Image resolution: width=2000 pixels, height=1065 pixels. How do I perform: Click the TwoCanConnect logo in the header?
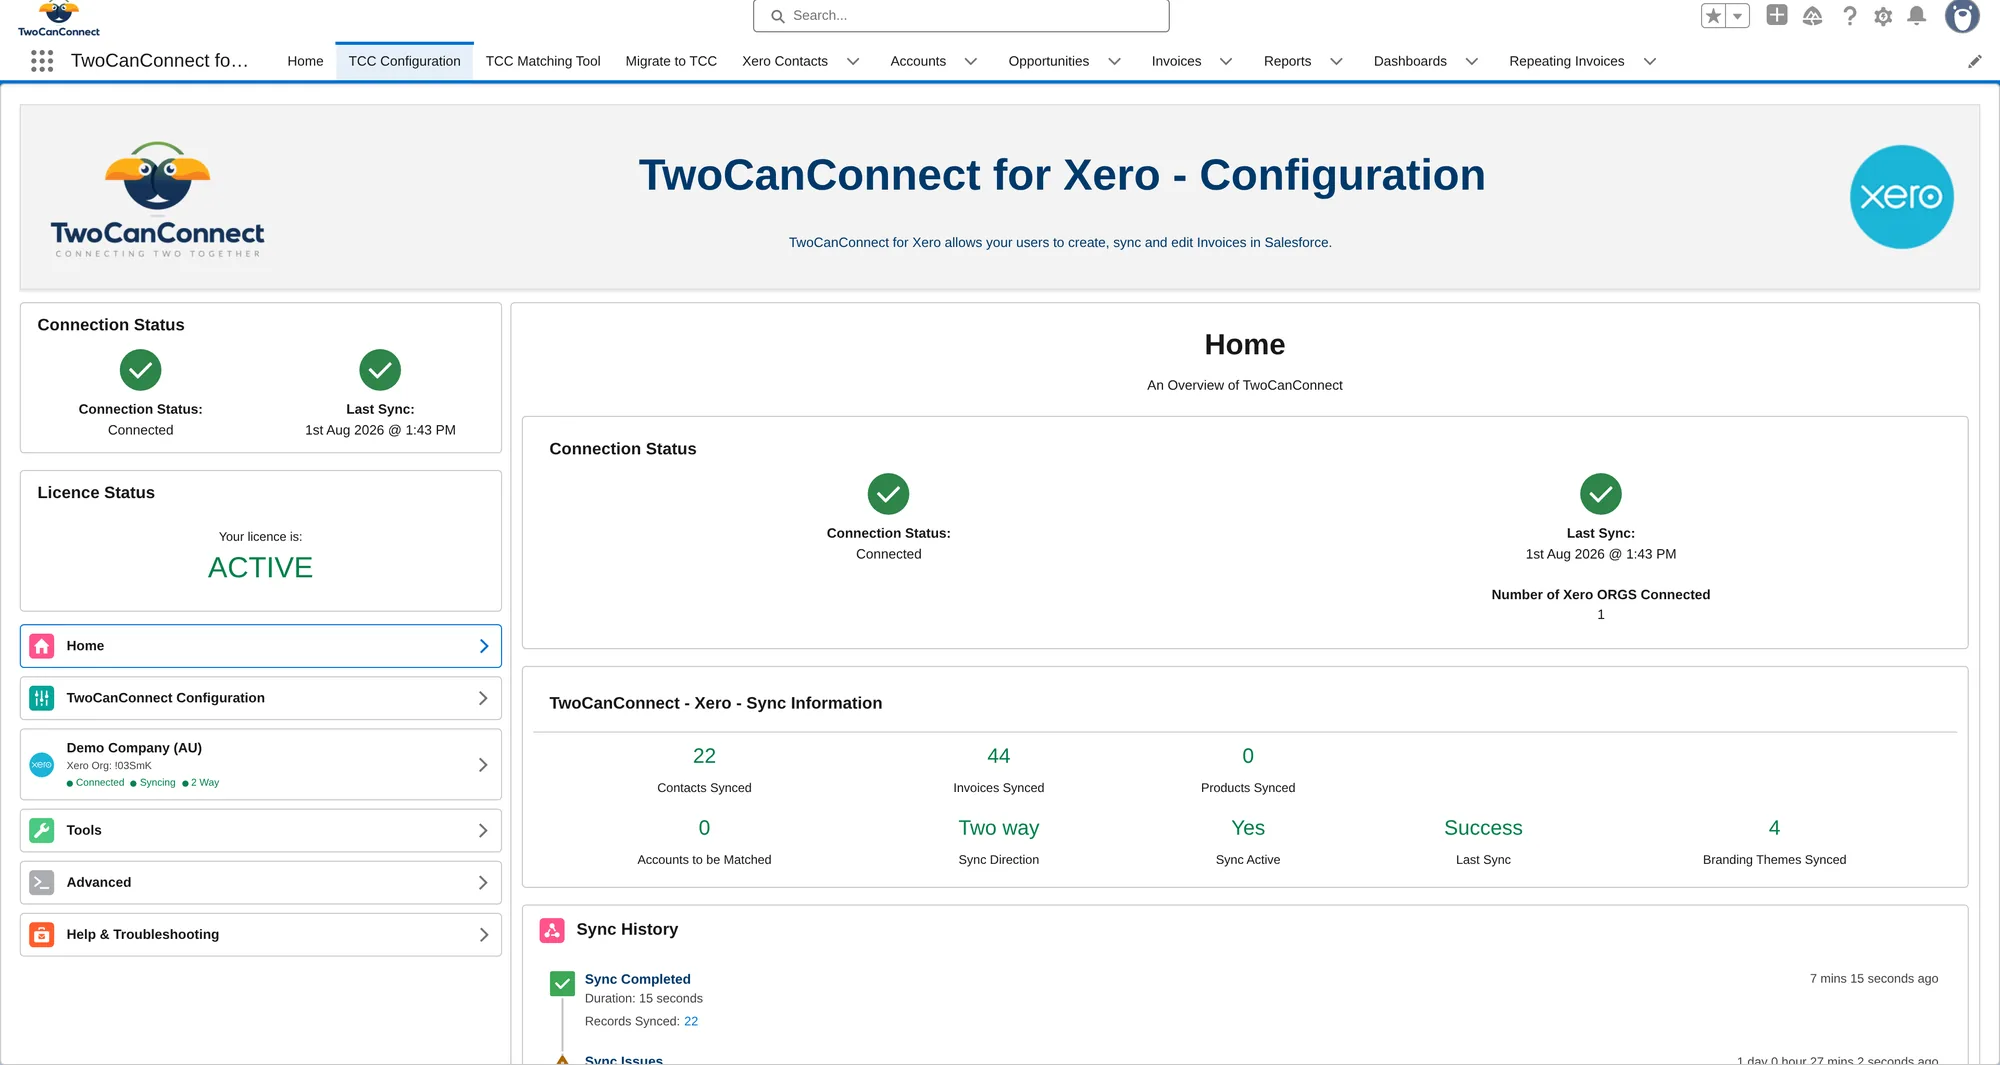(59, 19)
